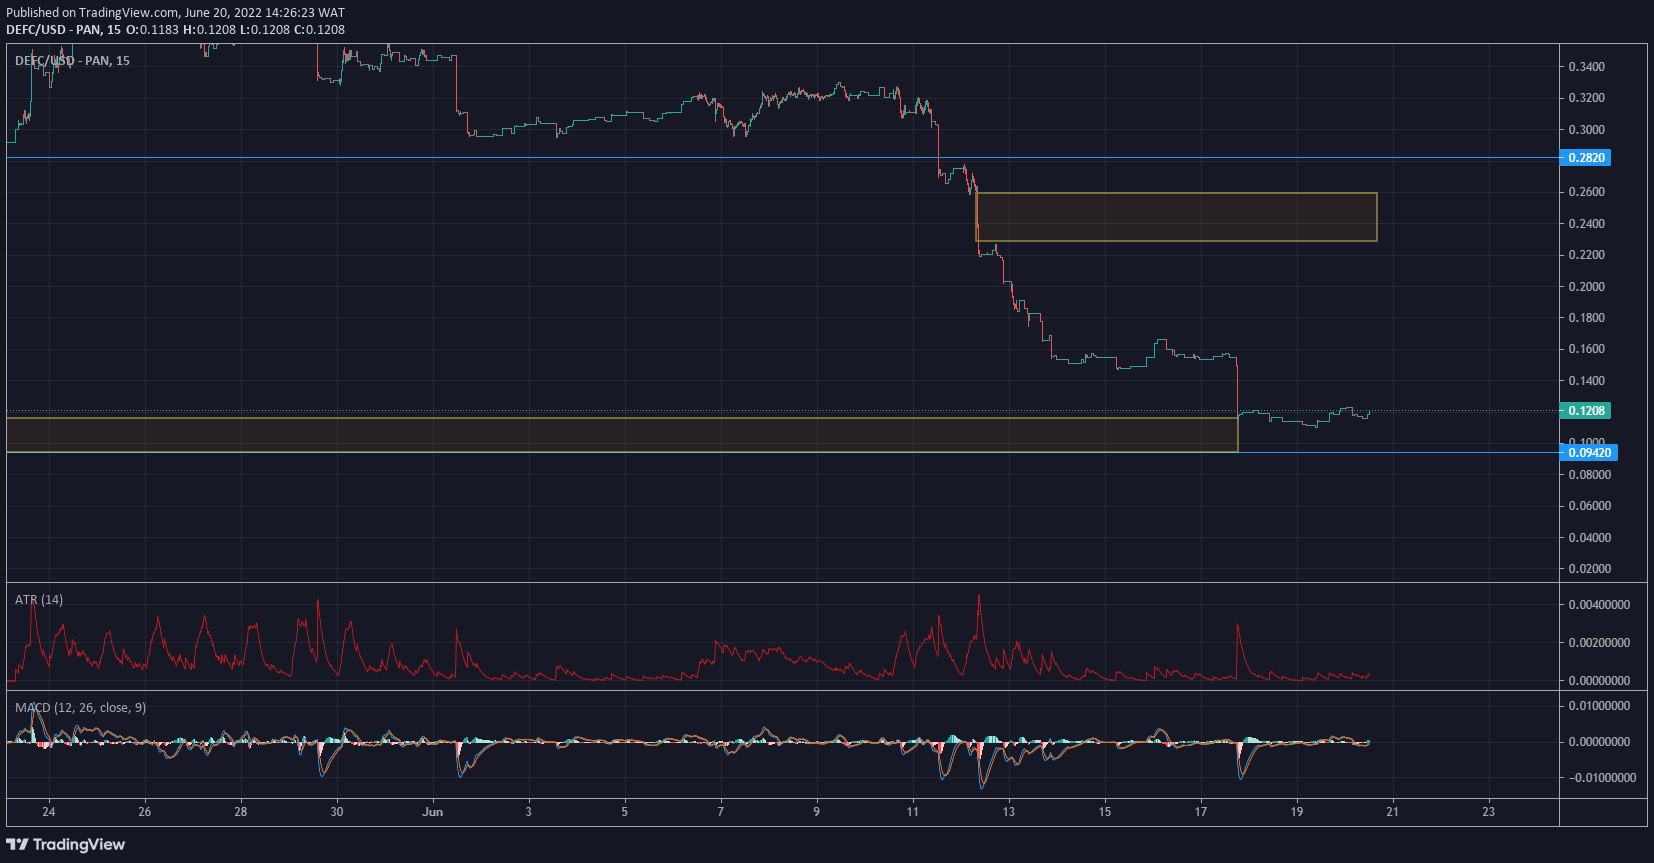
Task: Click the 0.1600 price axis label
Action: pos(1587,349)
